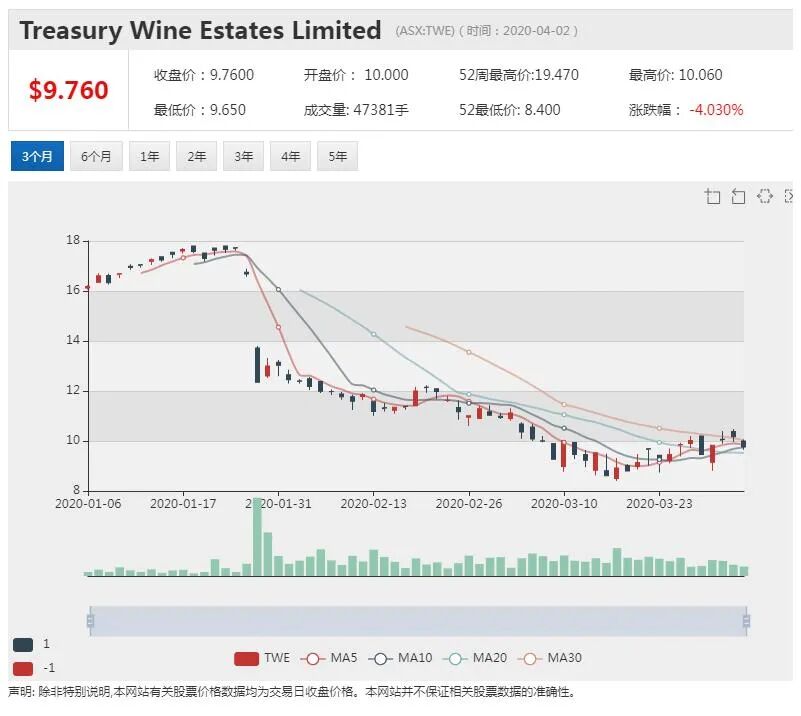Click the MA30 marker near 2020-02-26

[x=469, y=352]
